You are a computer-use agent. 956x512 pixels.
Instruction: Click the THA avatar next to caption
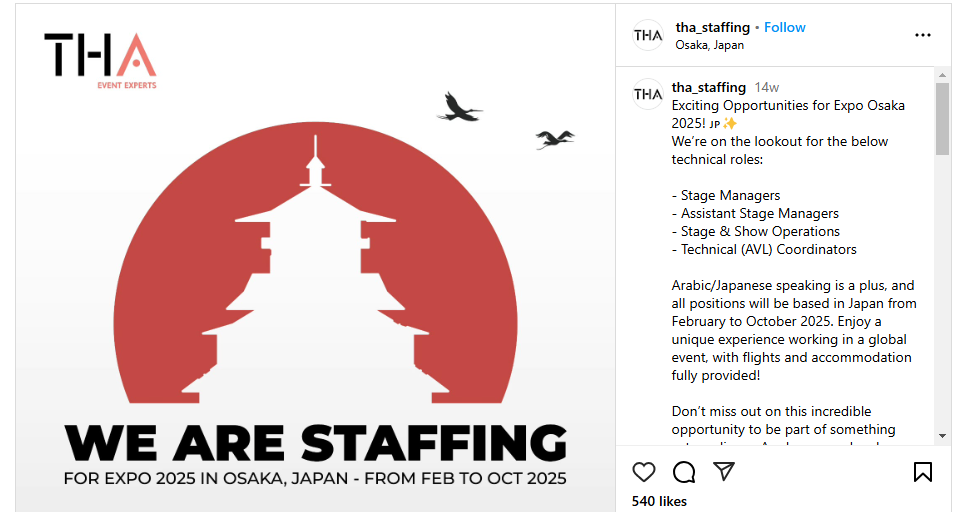(648, 94)
